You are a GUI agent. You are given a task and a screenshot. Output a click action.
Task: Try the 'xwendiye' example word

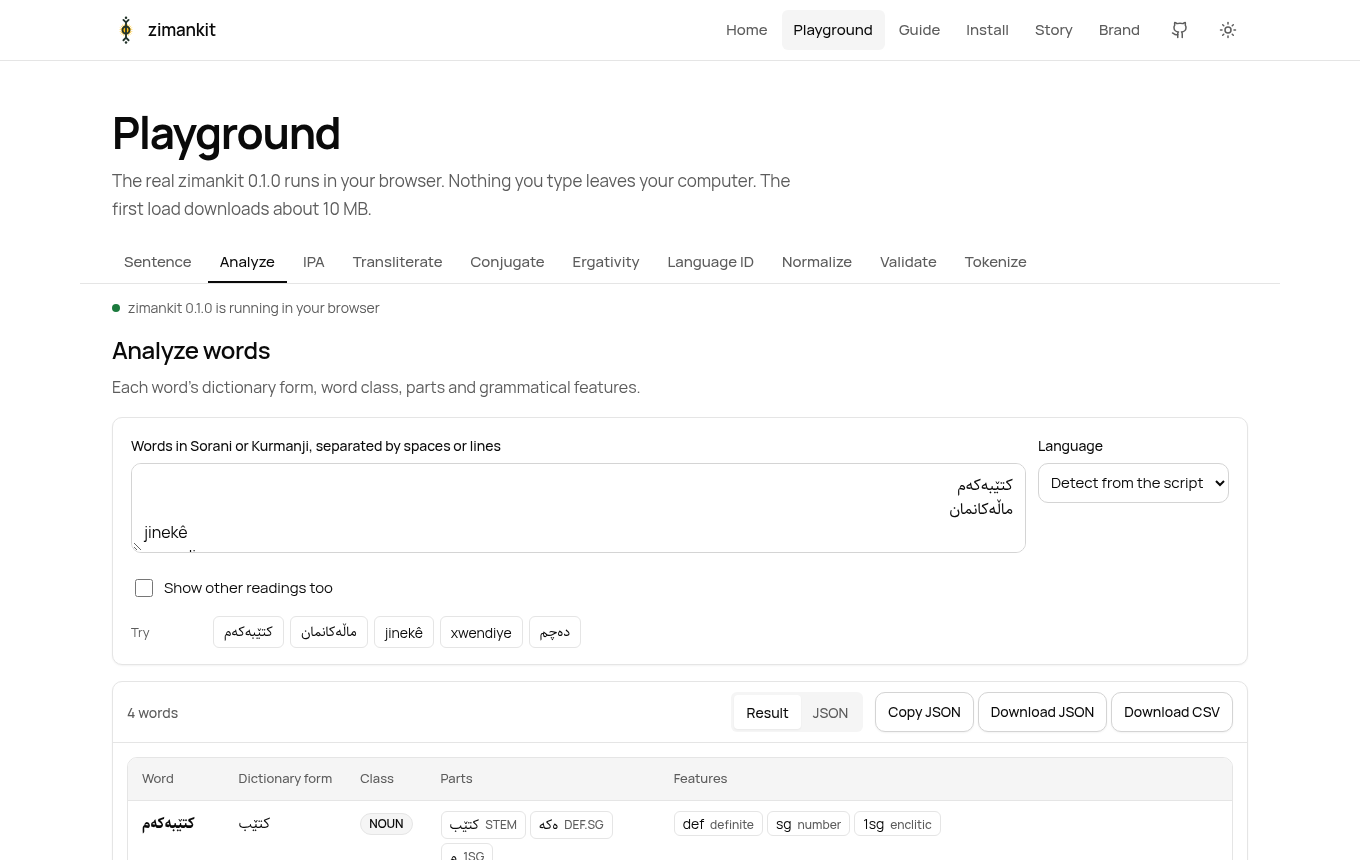[481, 632]
